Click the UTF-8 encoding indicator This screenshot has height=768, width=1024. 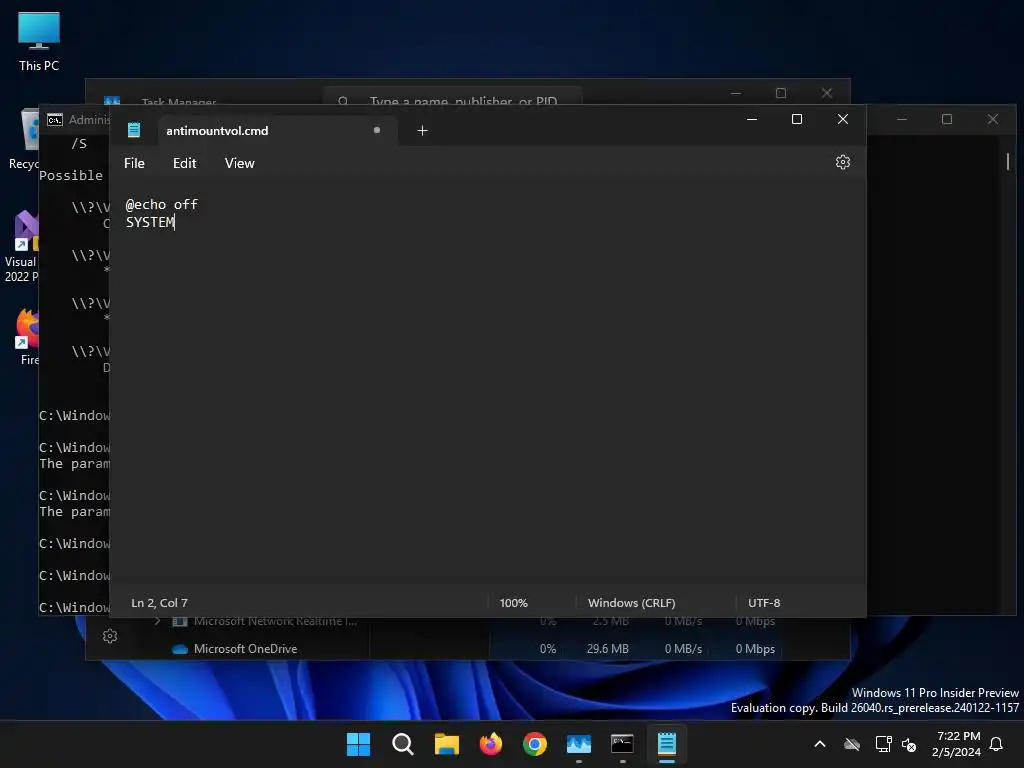[x=764, y=603]
